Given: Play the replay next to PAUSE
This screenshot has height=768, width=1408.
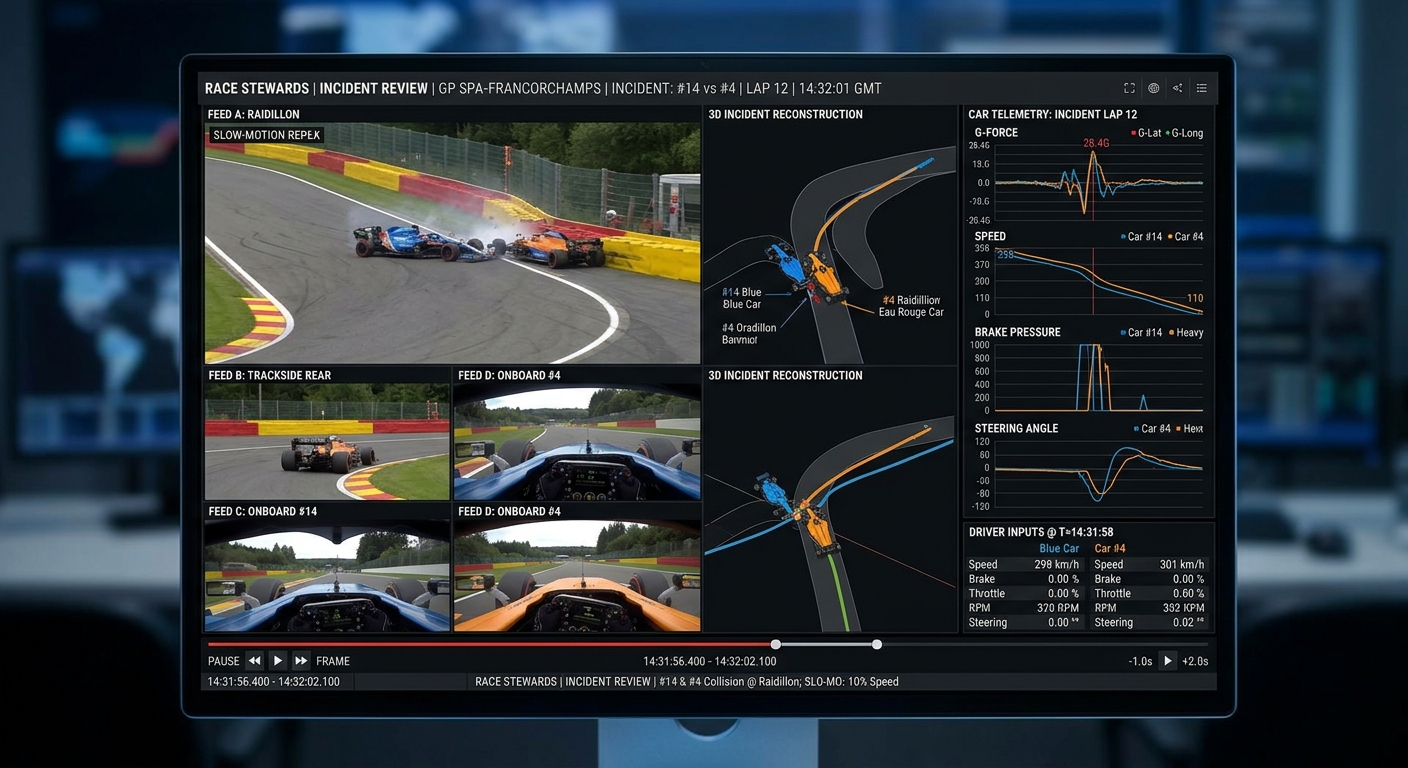Looking at the screenshot, I should point(278,661).
